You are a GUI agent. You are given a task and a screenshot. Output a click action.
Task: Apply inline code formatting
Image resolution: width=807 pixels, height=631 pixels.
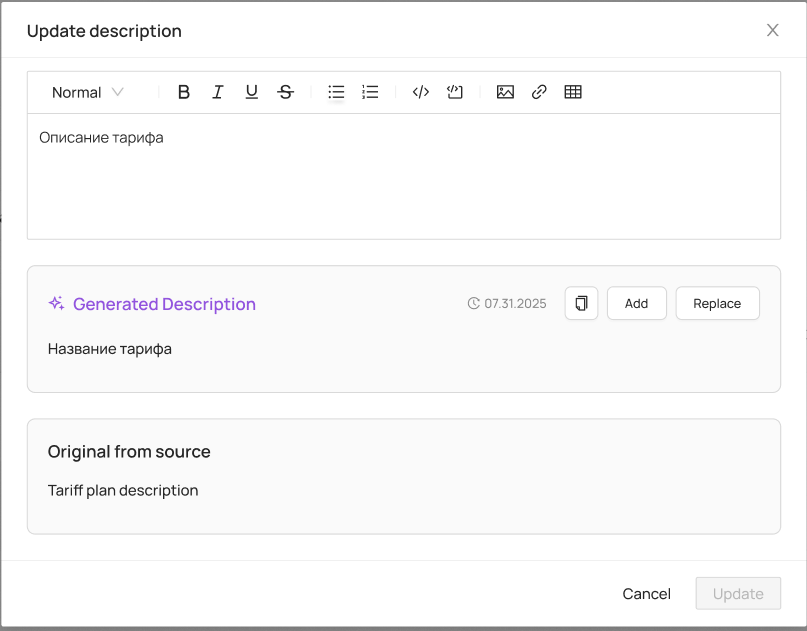(421, 92)
